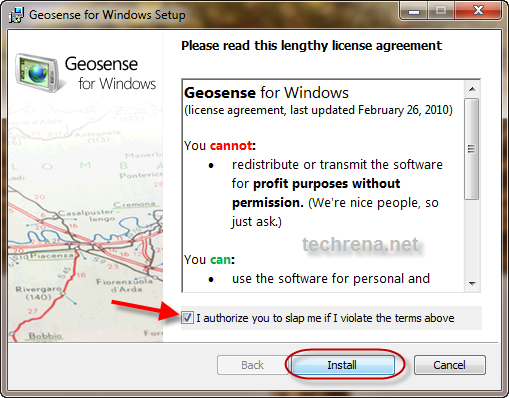Click the Install button

(342, 365)
